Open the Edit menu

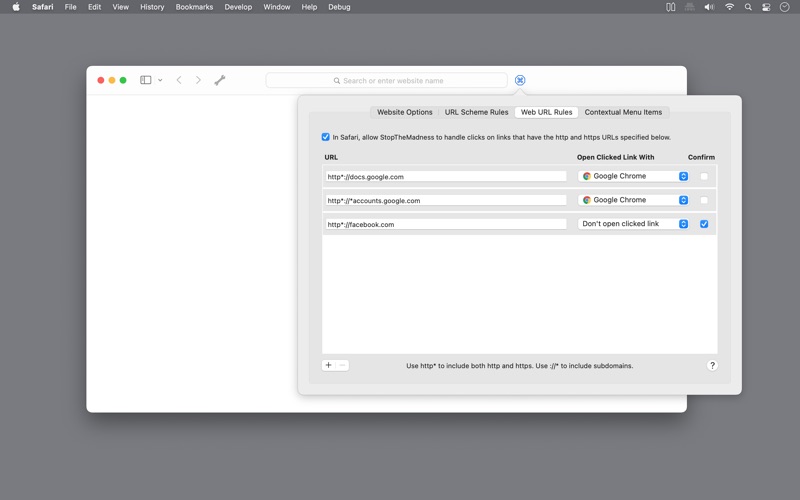click(x=94, y=7)
